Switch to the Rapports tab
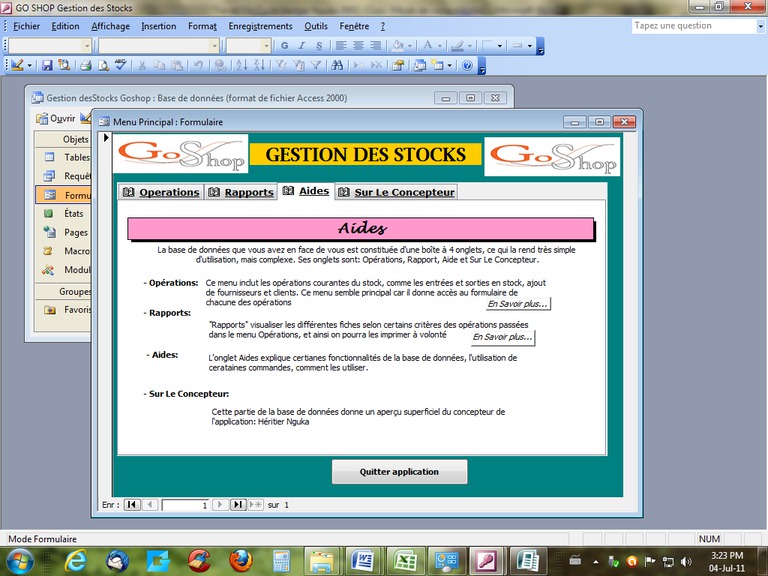This screenshot has height=576, width=768. click(241, 192)
